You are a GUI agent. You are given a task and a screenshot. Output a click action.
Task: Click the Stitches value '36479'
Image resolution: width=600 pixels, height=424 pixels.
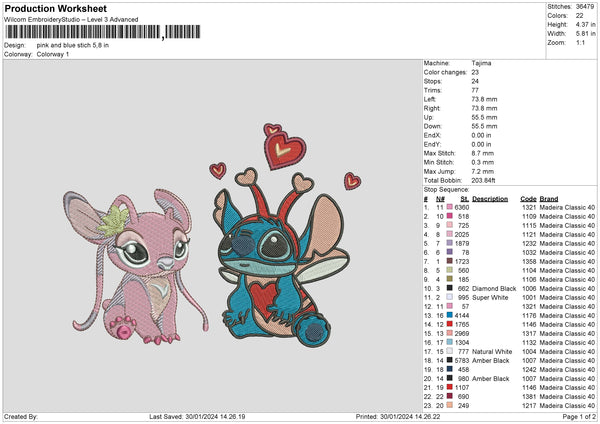(585, 7)
